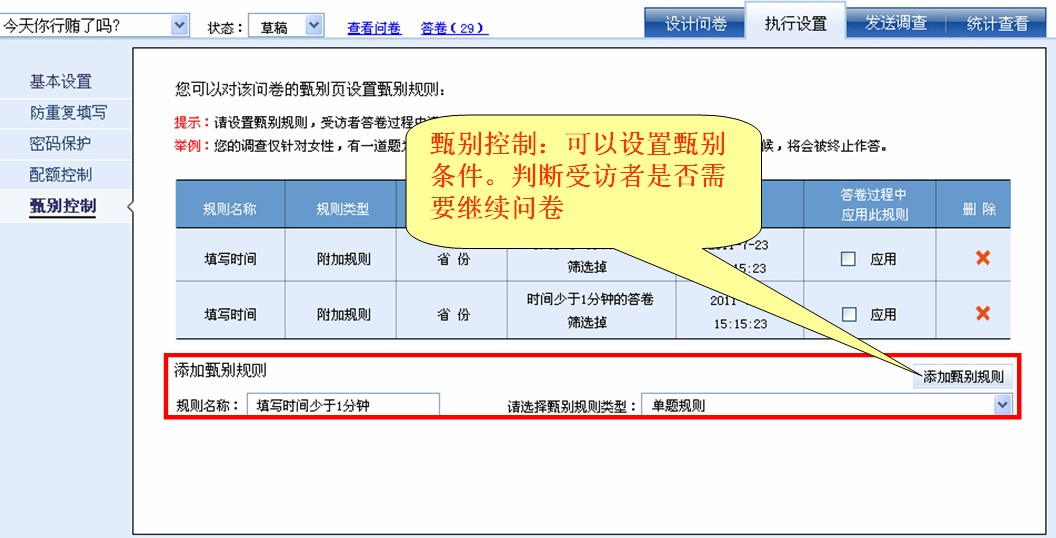Go to 密码保护 settings in the sidebar
The image size is (1056, 538).
coord(60,143)
